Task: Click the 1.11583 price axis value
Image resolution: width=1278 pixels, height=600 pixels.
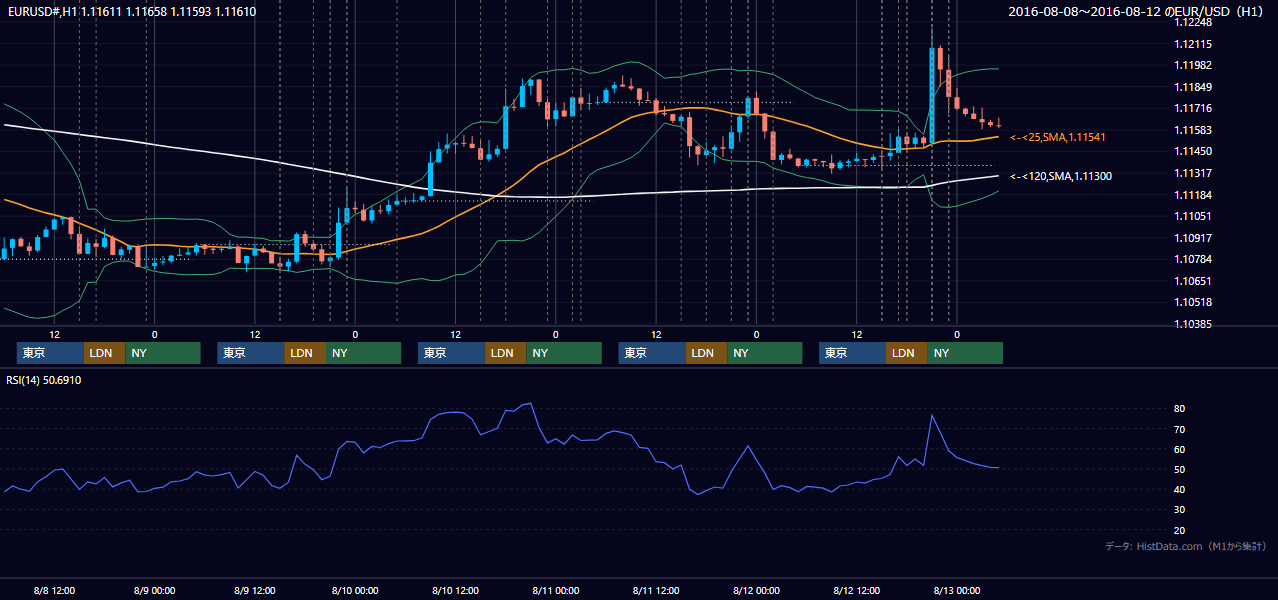Action: point(1194,130)
